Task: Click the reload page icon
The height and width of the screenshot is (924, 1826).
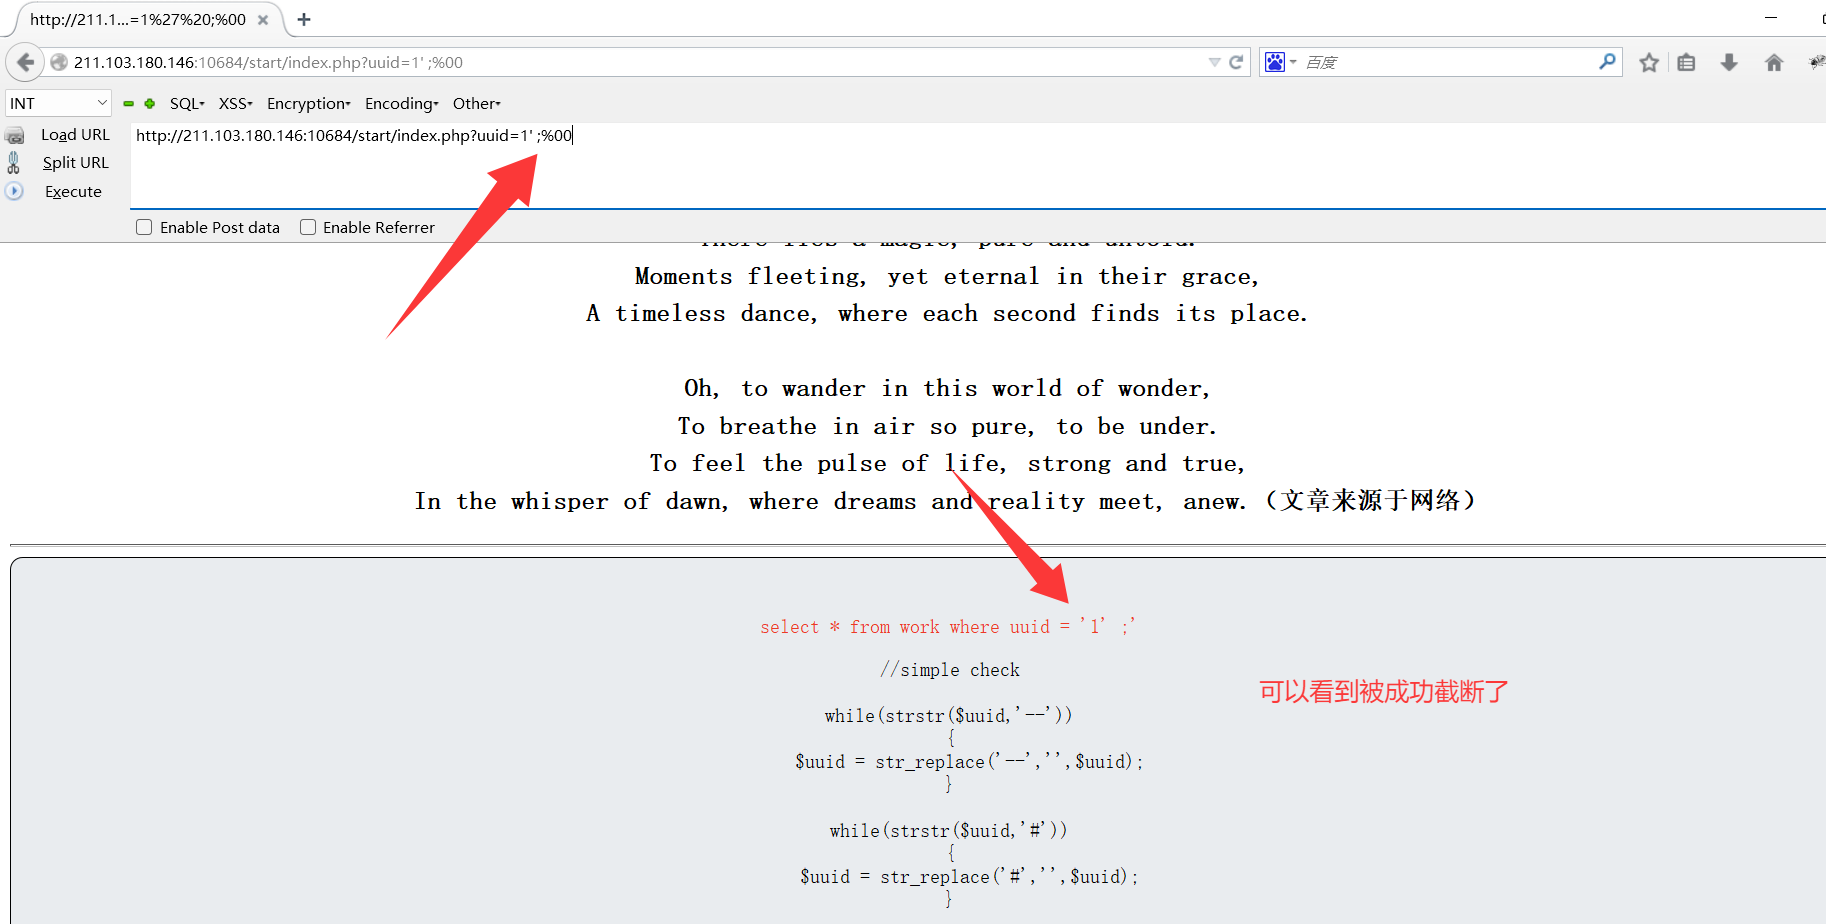Action: [x=1236, y=62]
